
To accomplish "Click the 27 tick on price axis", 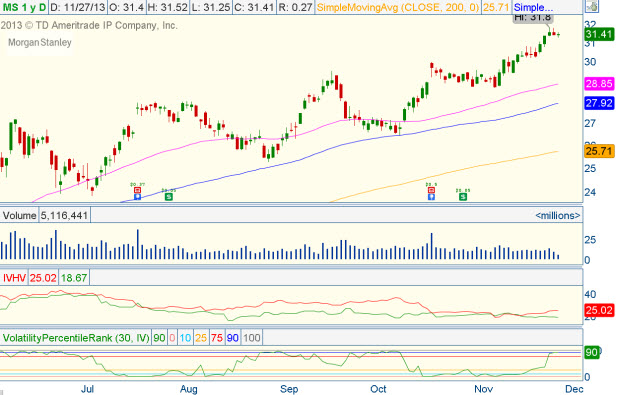I will click(590, 124).
